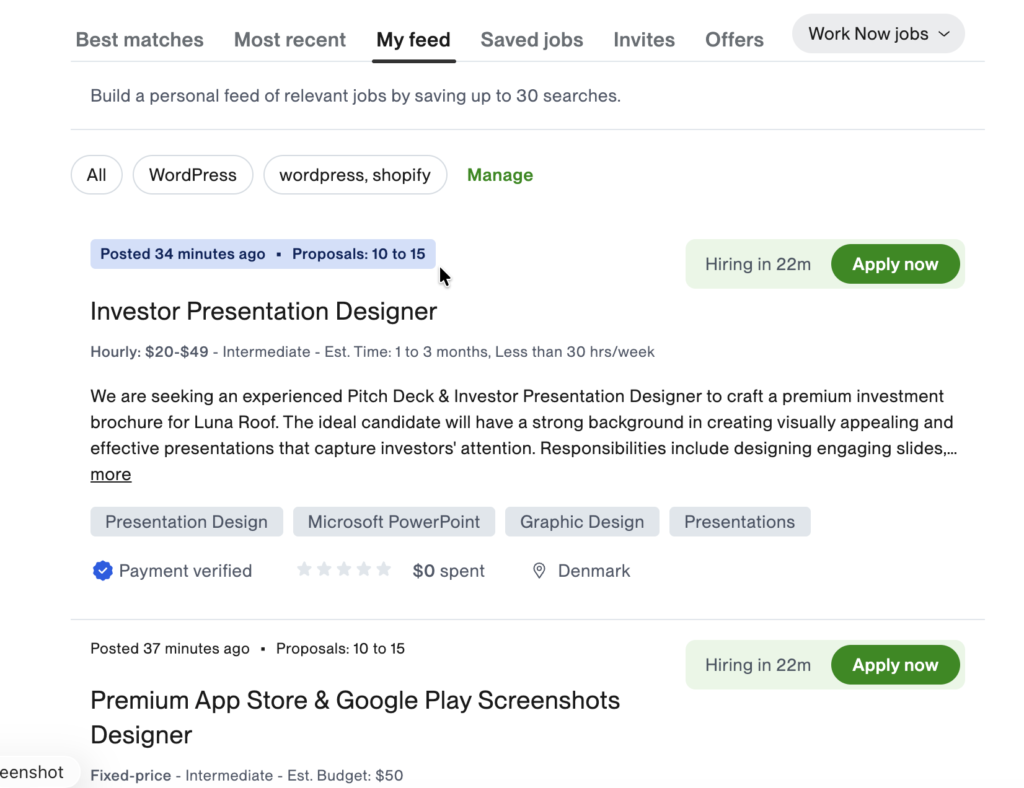Switch to the Best matches tab
Viewport: 1024px width, 788px height.
(139, 40)
